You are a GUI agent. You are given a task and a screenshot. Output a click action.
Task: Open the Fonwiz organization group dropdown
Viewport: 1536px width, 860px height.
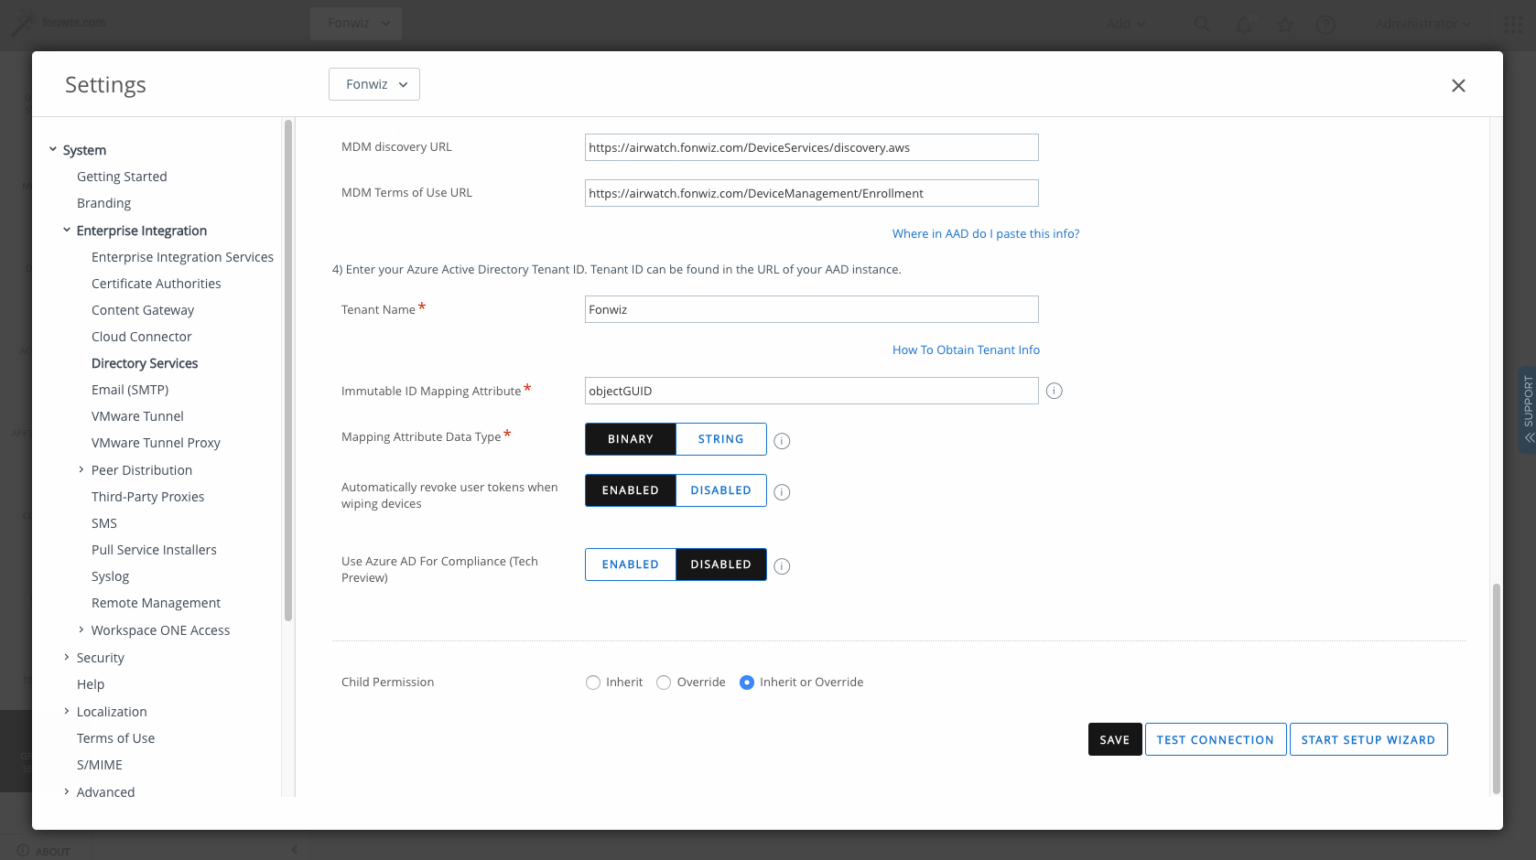[374, 84]
